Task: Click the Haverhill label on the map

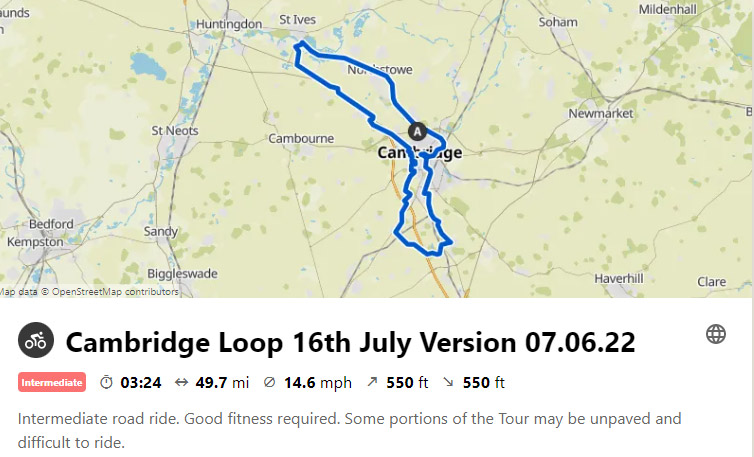Action: click(x=619, y=279)
